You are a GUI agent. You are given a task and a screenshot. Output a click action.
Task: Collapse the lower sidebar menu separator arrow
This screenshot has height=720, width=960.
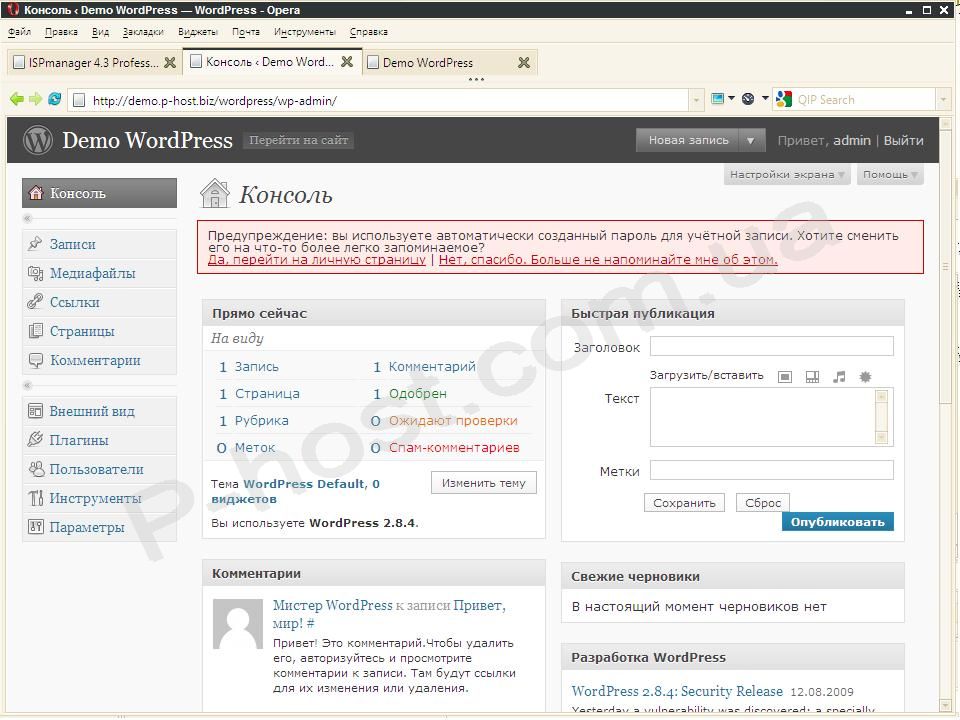tap(27, 386)
